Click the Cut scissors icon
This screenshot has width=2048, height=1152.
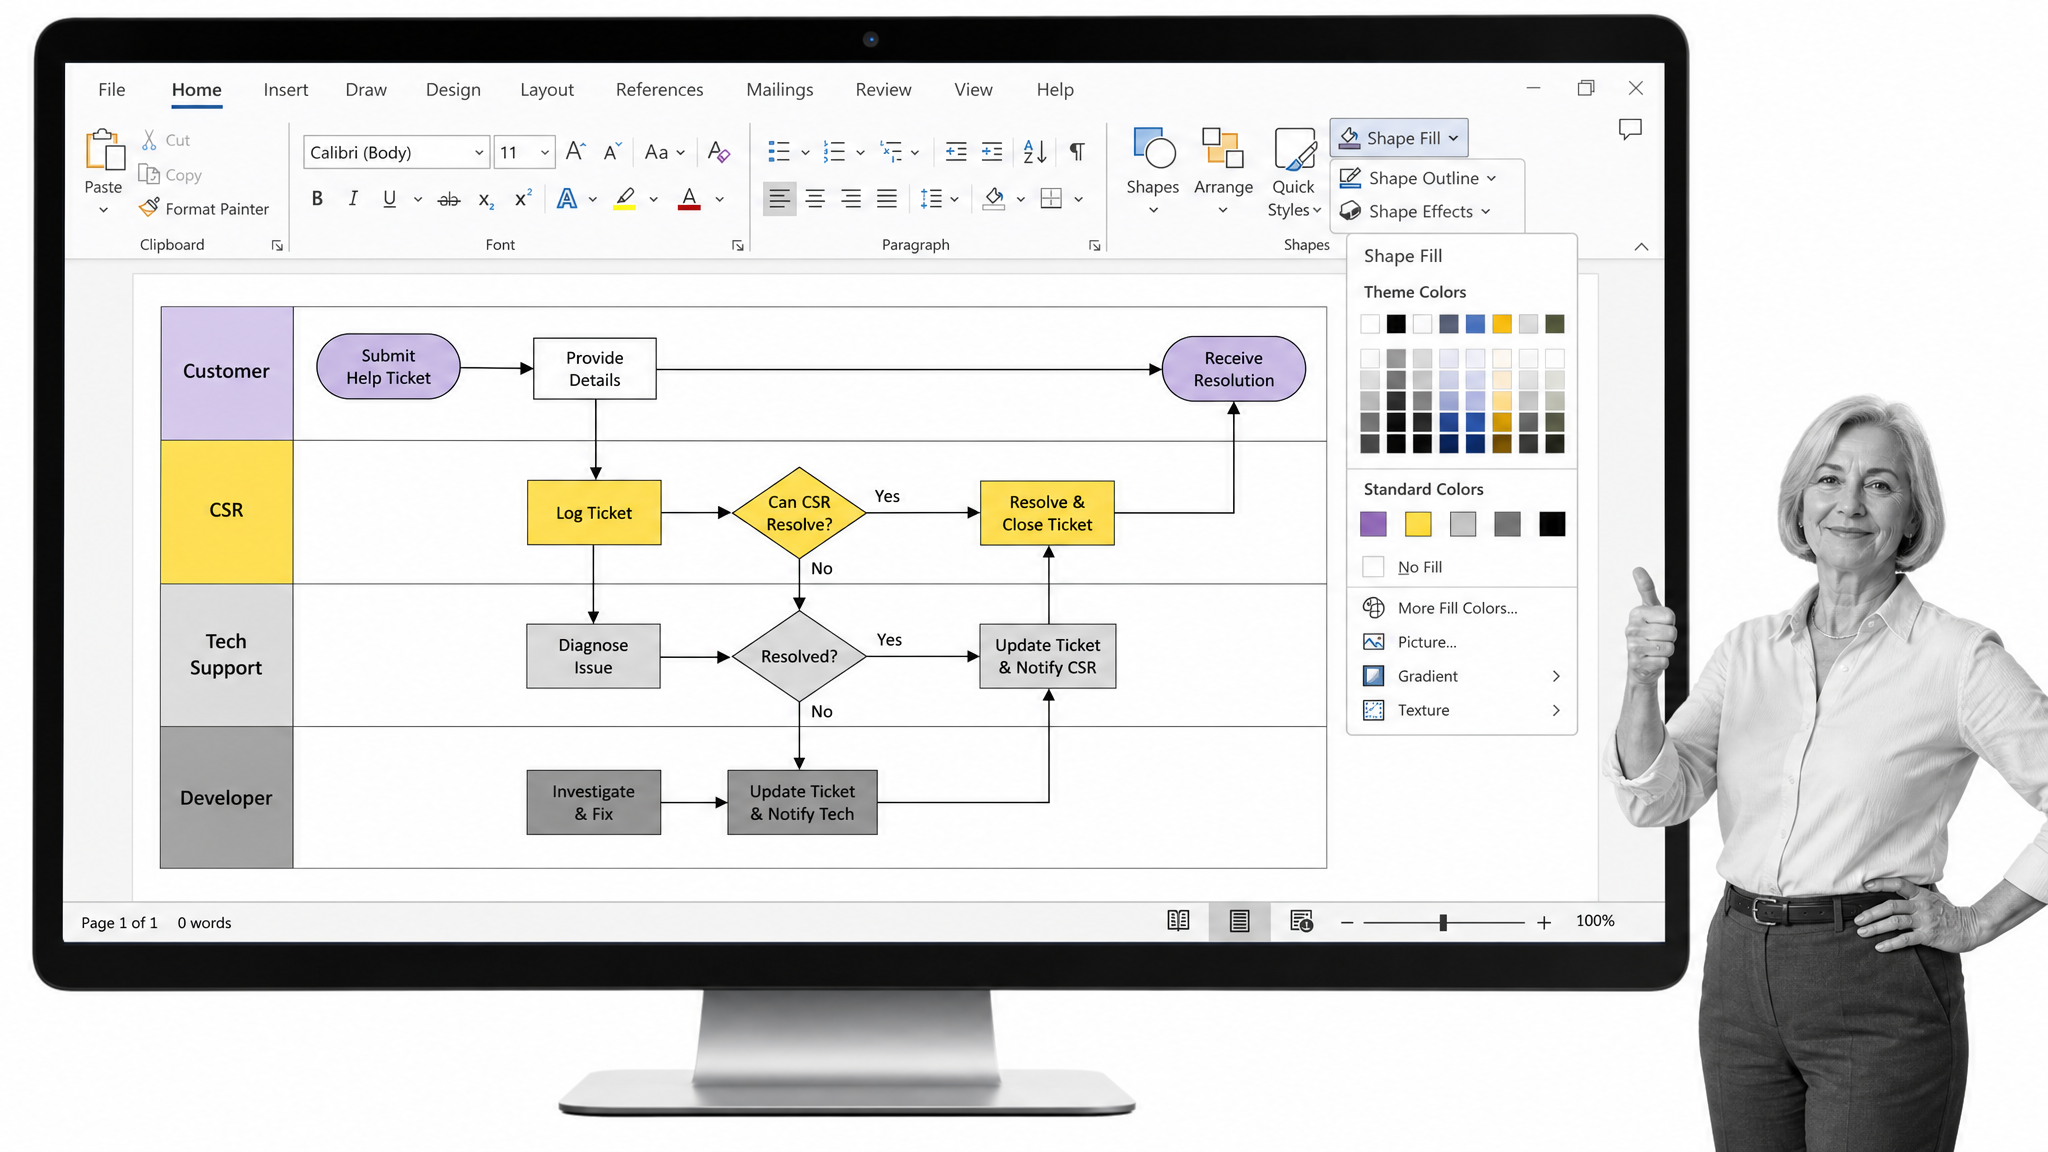coord(149,140)
